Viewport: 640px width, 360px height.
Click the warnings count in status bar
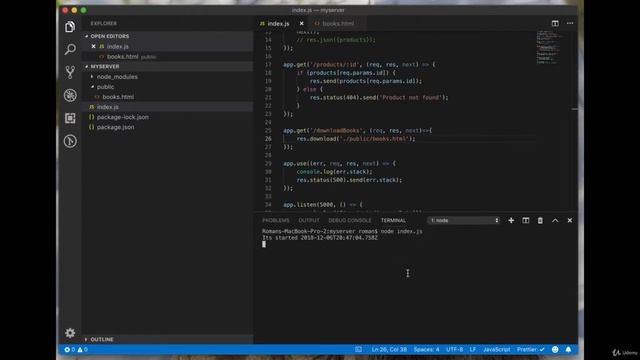82,349
